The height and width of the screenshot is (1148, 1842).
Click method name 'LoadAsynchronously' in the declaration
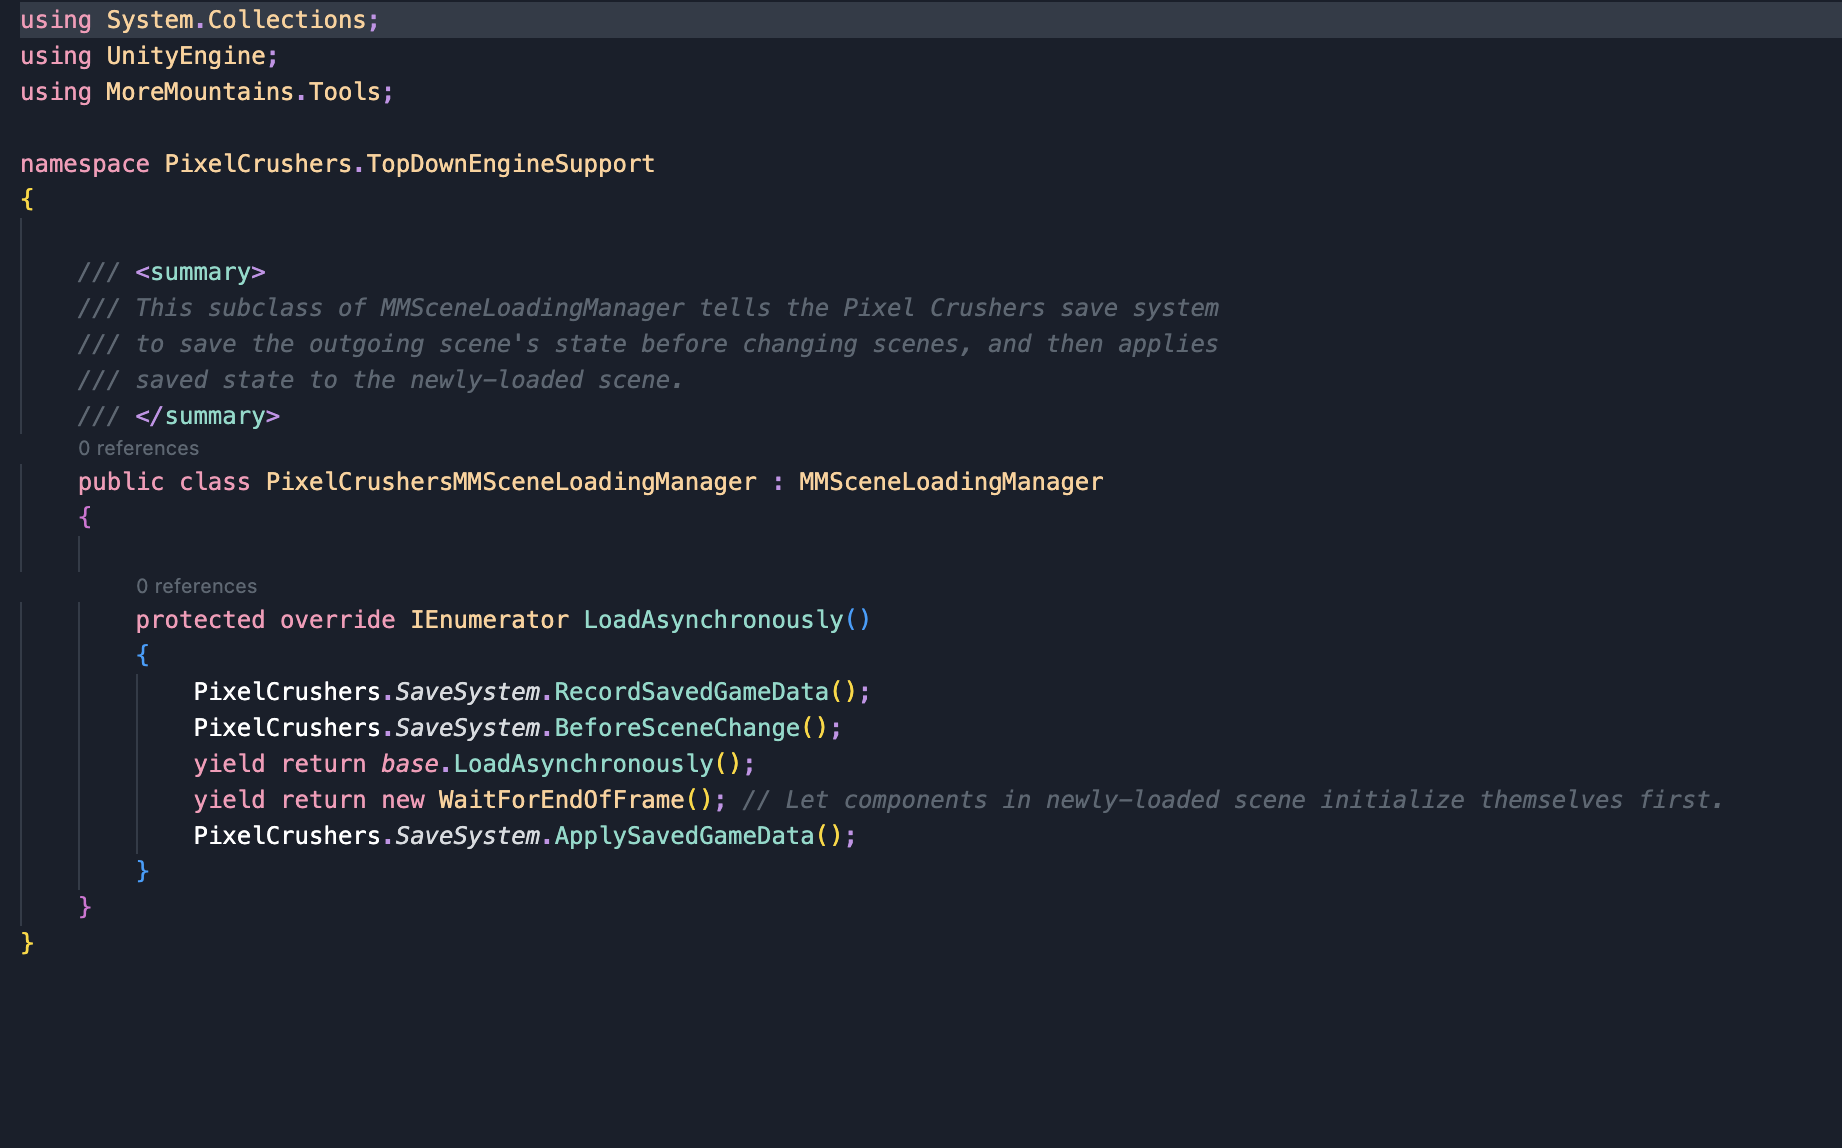coord(714,620)
